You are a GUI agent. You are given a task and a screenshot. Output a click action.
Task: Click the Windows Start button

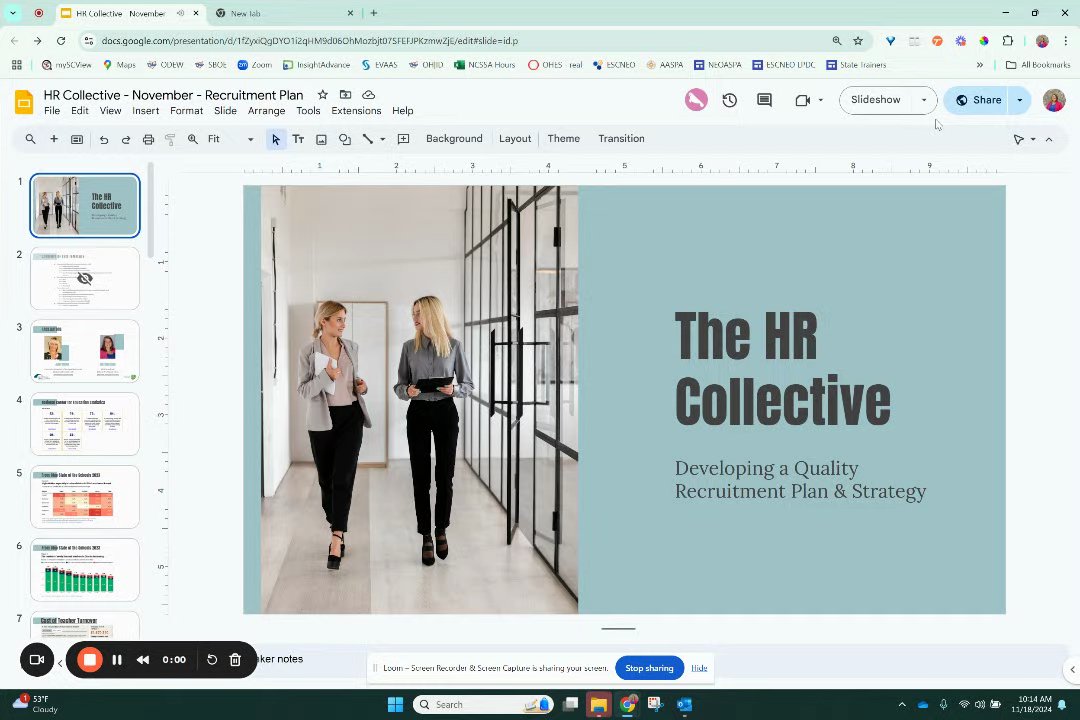click(x=395, y=704)
